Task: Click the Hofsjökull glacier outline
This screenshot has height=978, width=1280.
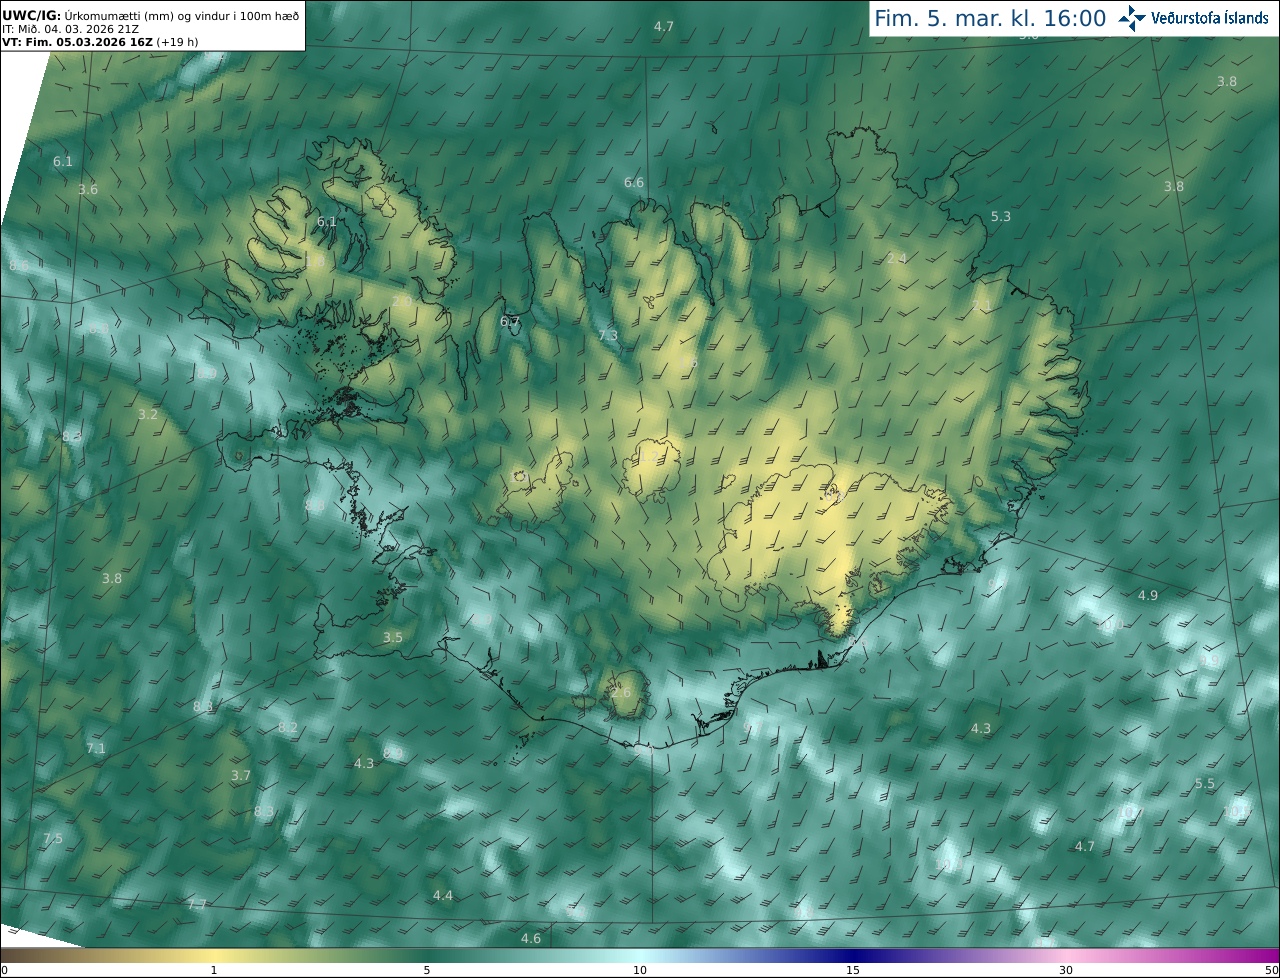Action: point(652,470)
